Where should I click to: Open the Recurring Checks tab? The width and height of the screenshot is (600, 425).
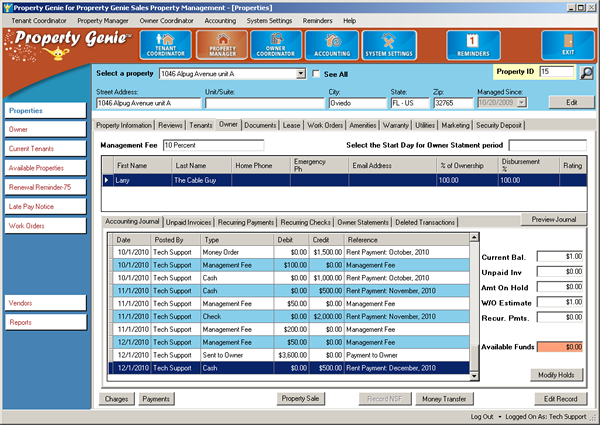(305, 222)
